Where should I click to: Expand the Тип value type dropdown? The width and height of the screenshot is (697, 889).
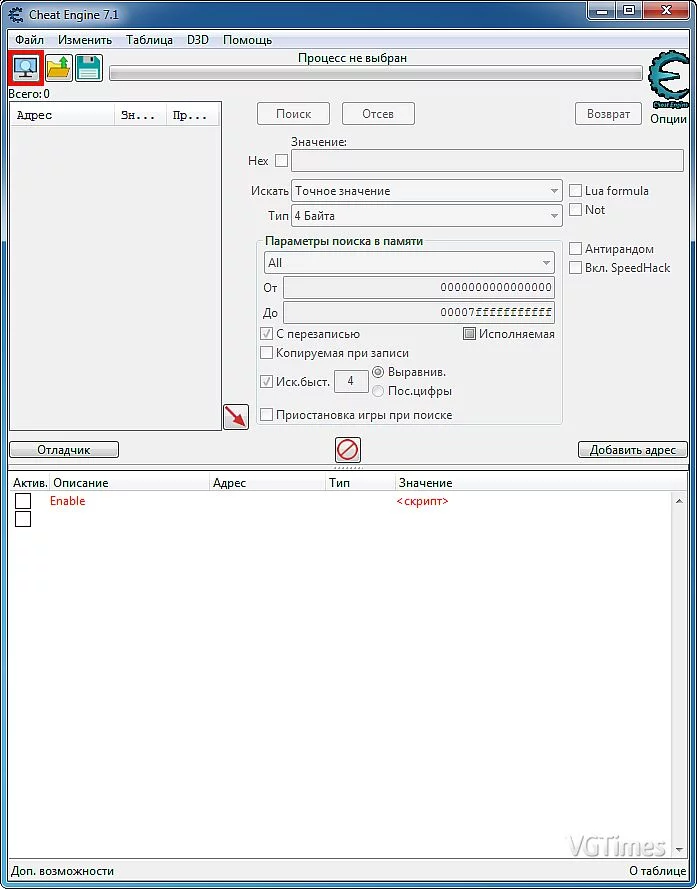pos(426,216)
